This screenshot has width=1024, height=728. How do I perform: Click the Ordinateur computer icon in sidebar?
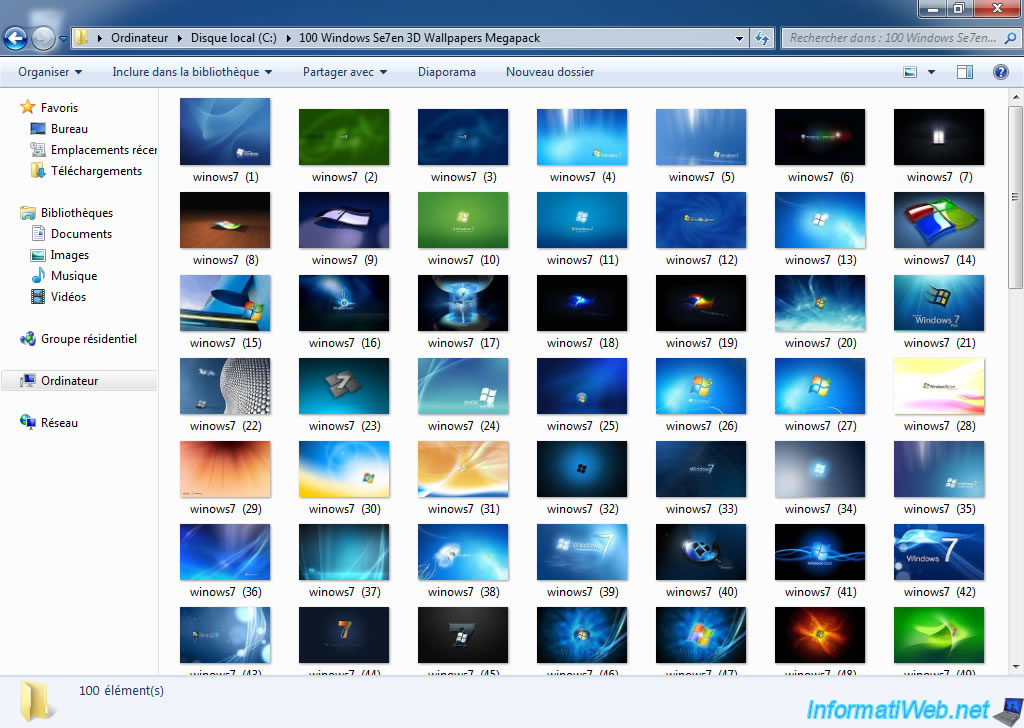pyautogui.click(x=27, y=380)
